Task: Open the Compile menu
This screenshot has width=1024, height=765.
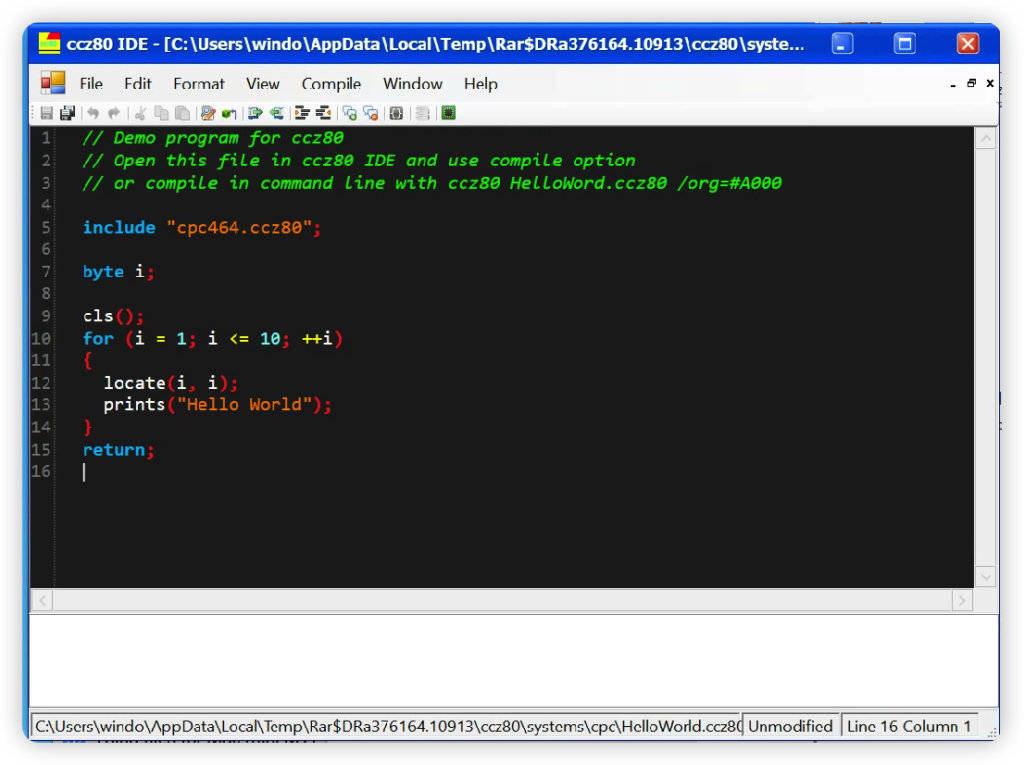Action: [x=331, y=84]
